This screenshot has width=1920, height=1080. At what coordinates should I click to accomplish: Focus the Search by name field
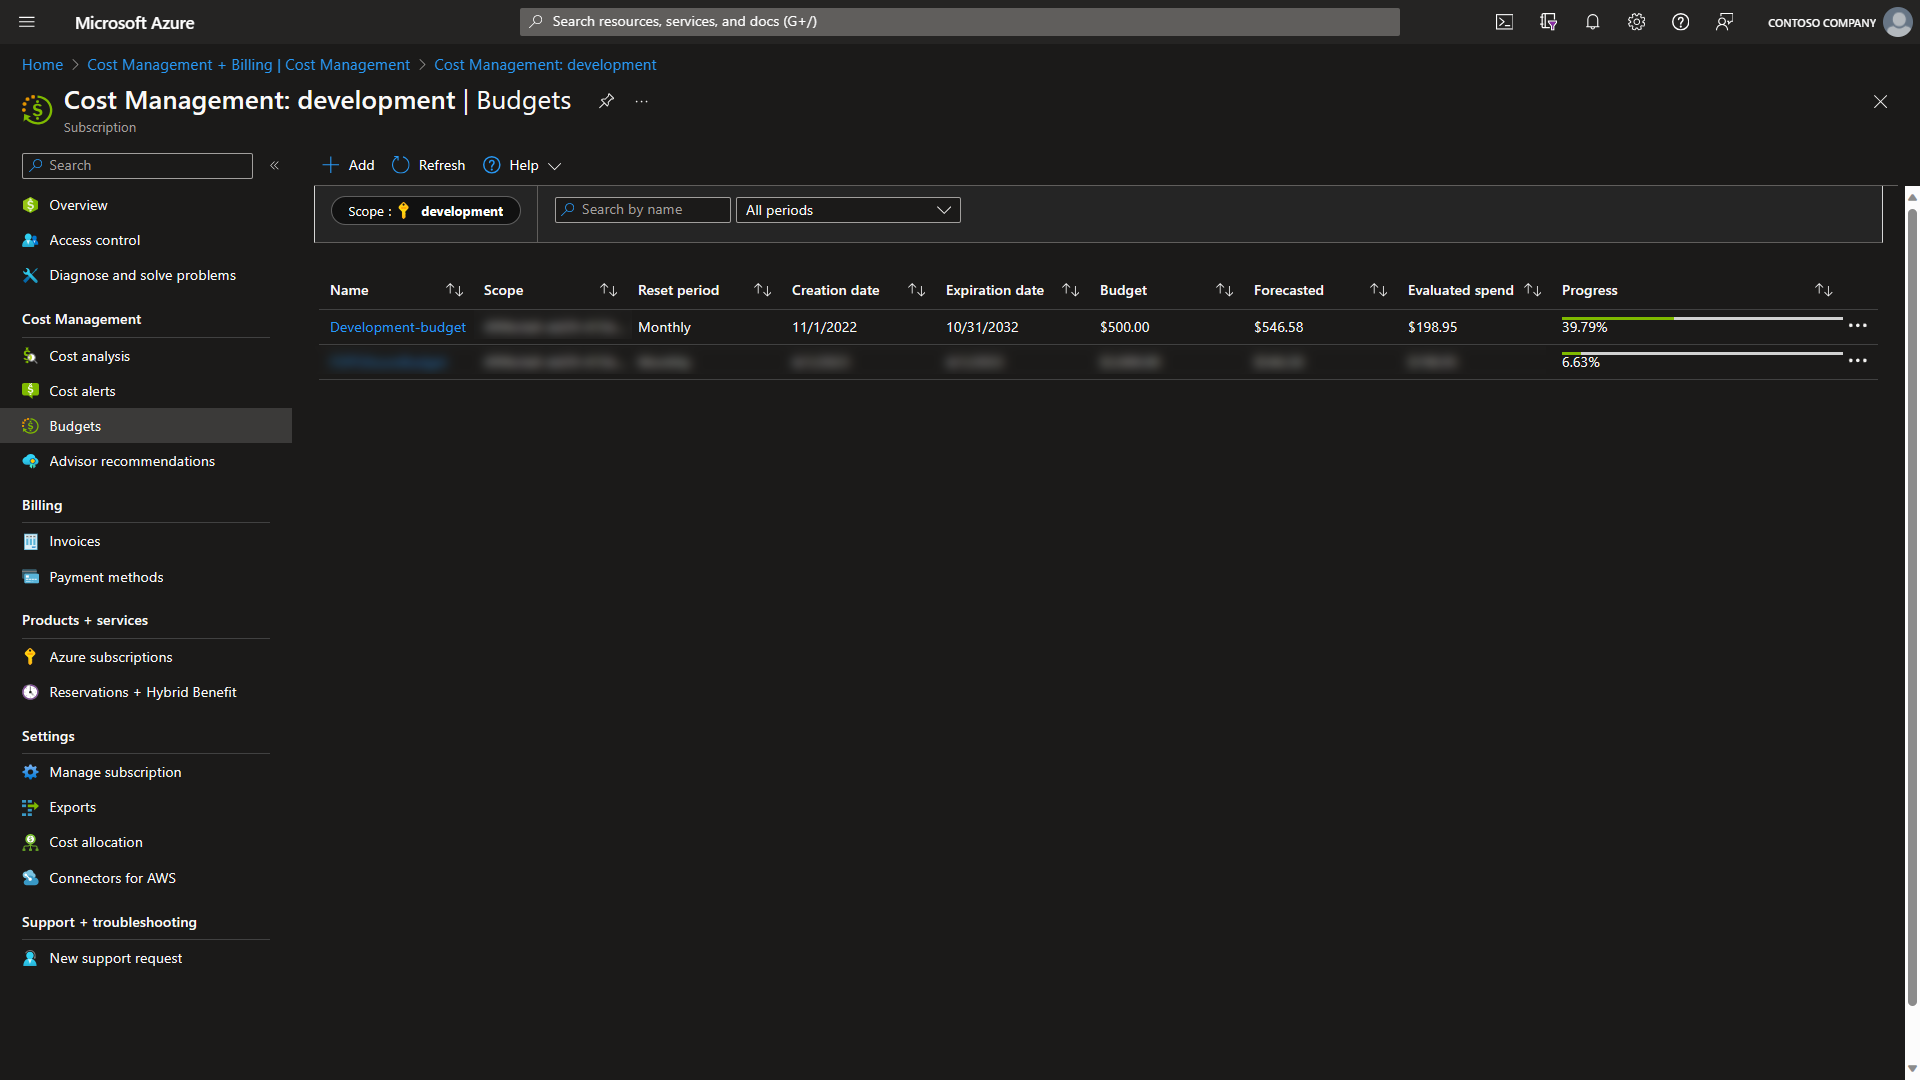[x=643, y=210]
